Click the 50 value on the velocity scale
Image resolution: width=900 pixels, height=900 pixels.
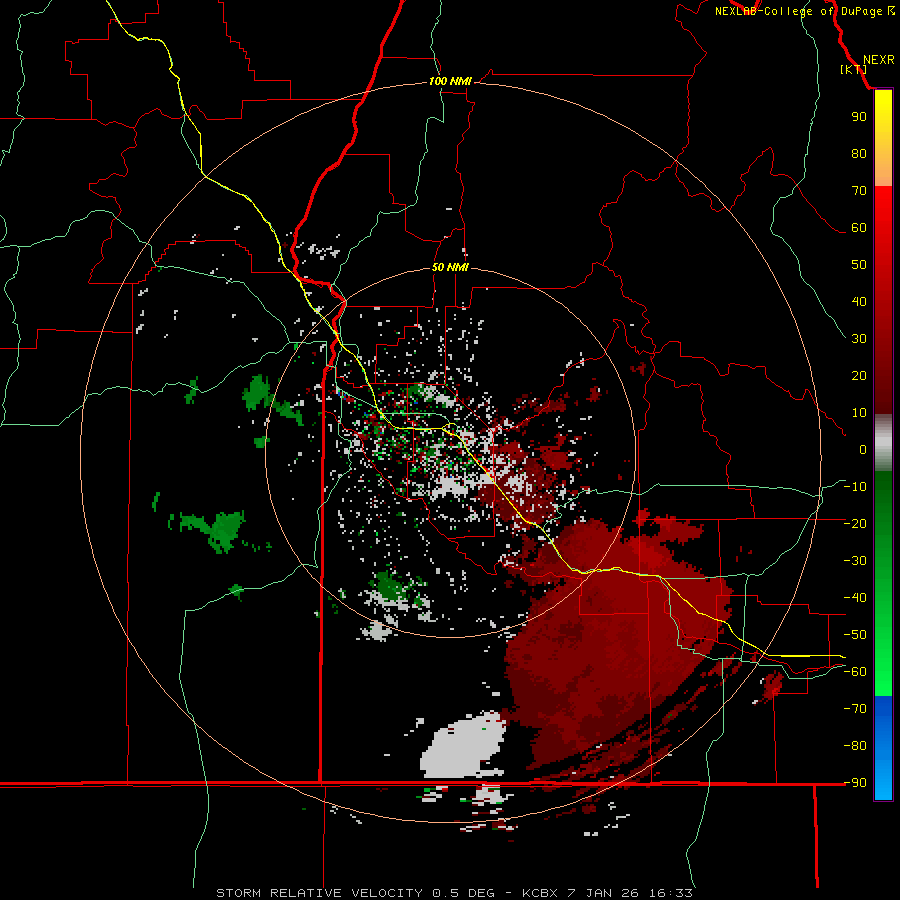click(x=859, y=265)
